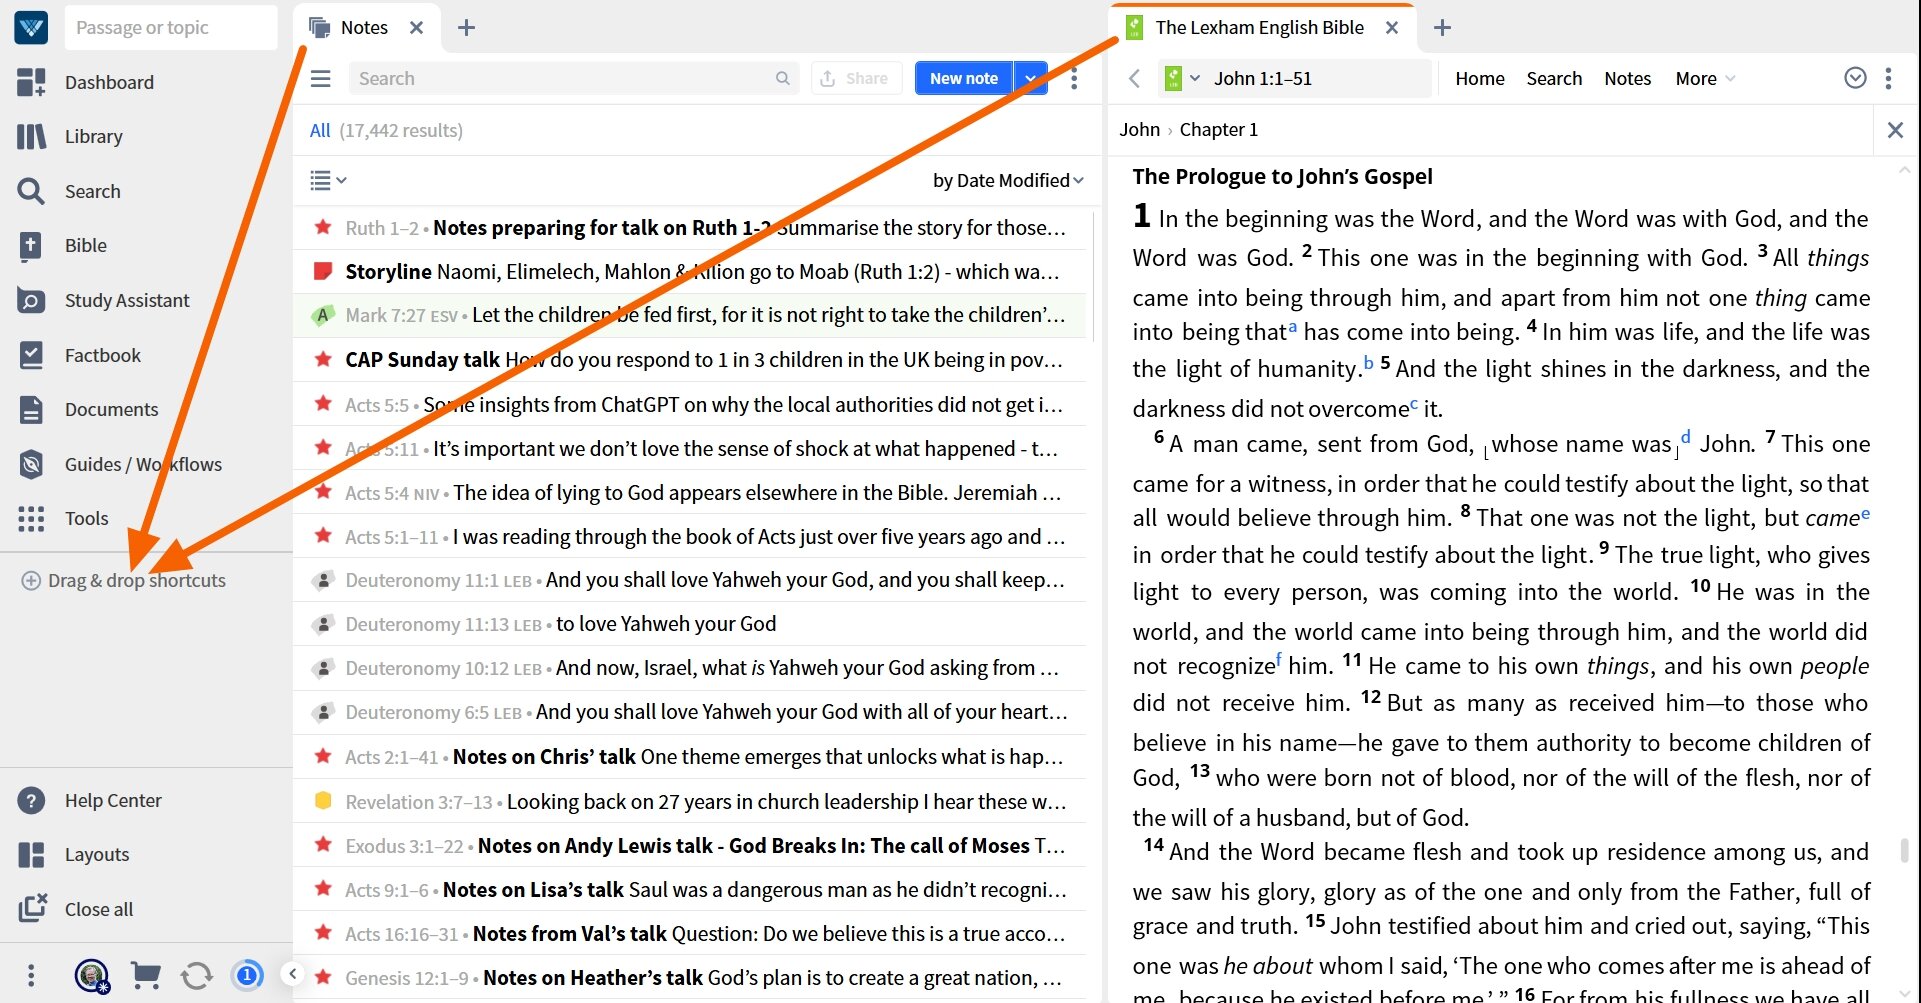Viewport: 1921px width, 1003px height.
Task: Add a new tab beside Lexham English Bible
Action: tap(1442, 28)
